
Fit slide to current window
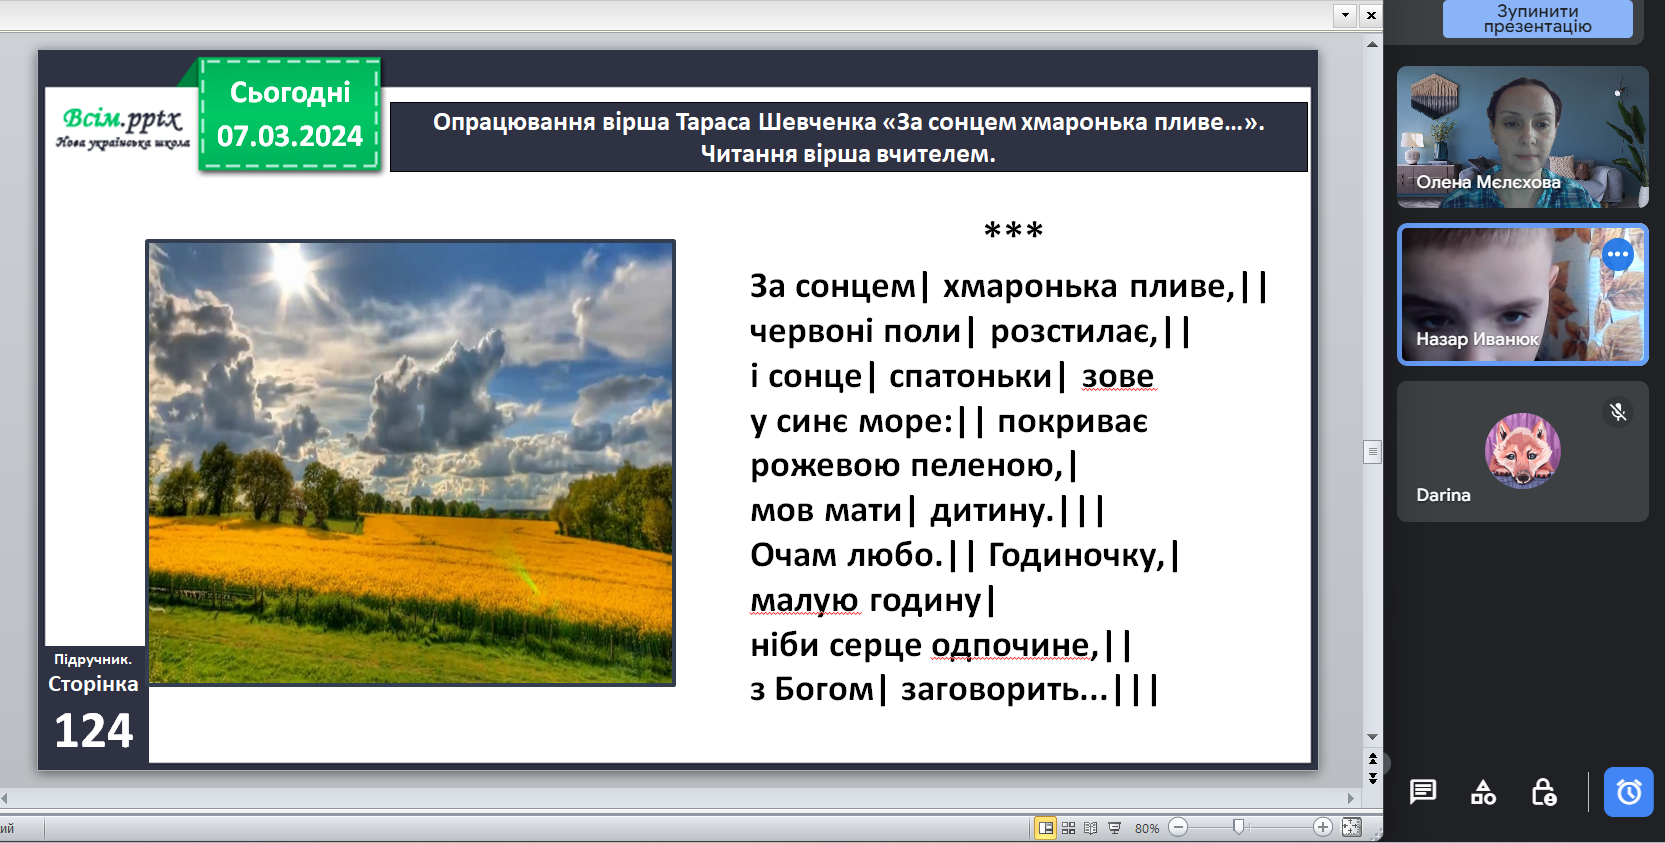1351,827
